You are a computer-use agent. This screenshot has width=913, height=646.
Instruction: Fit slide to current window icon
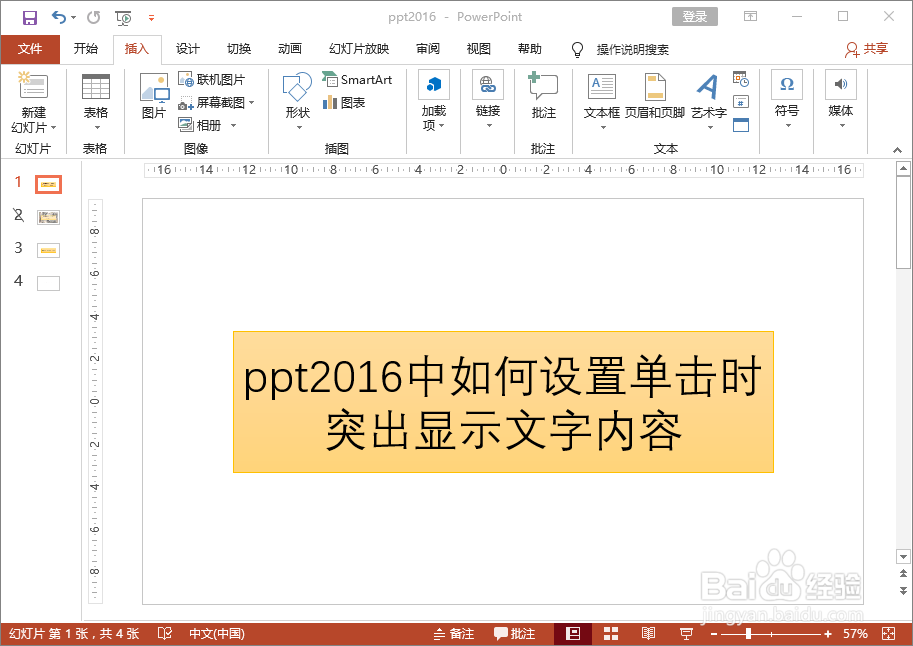889,634
